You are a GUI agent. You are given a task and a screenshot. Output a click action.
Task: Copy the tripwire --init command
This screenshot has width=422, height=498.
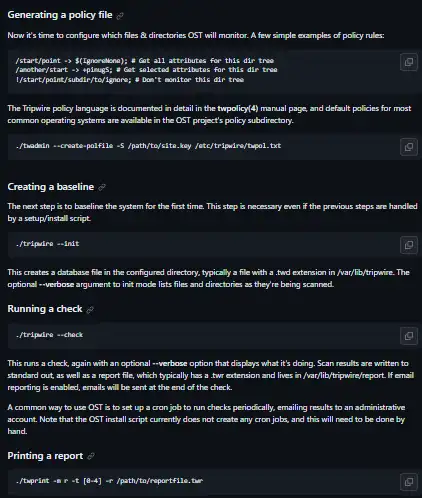409,245
